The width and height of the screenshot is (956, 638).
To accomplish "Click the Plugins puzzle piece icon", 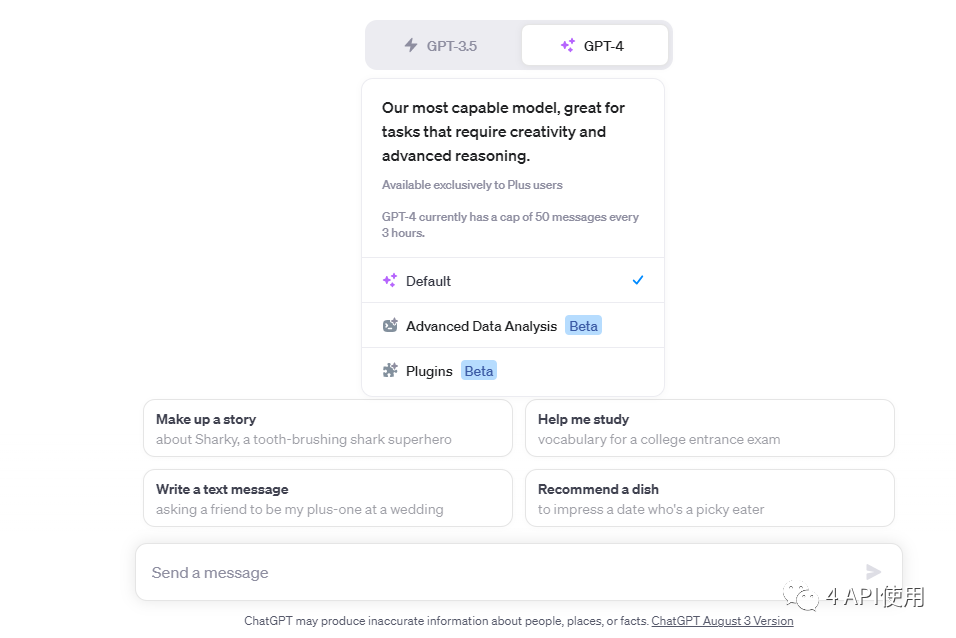I will tap(390, 371).
